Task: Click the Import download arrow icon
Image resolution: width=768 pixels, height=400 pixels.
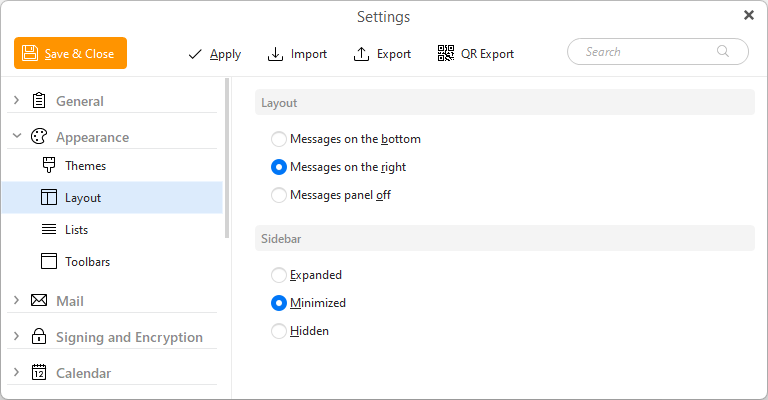Action: coord(275,54)
